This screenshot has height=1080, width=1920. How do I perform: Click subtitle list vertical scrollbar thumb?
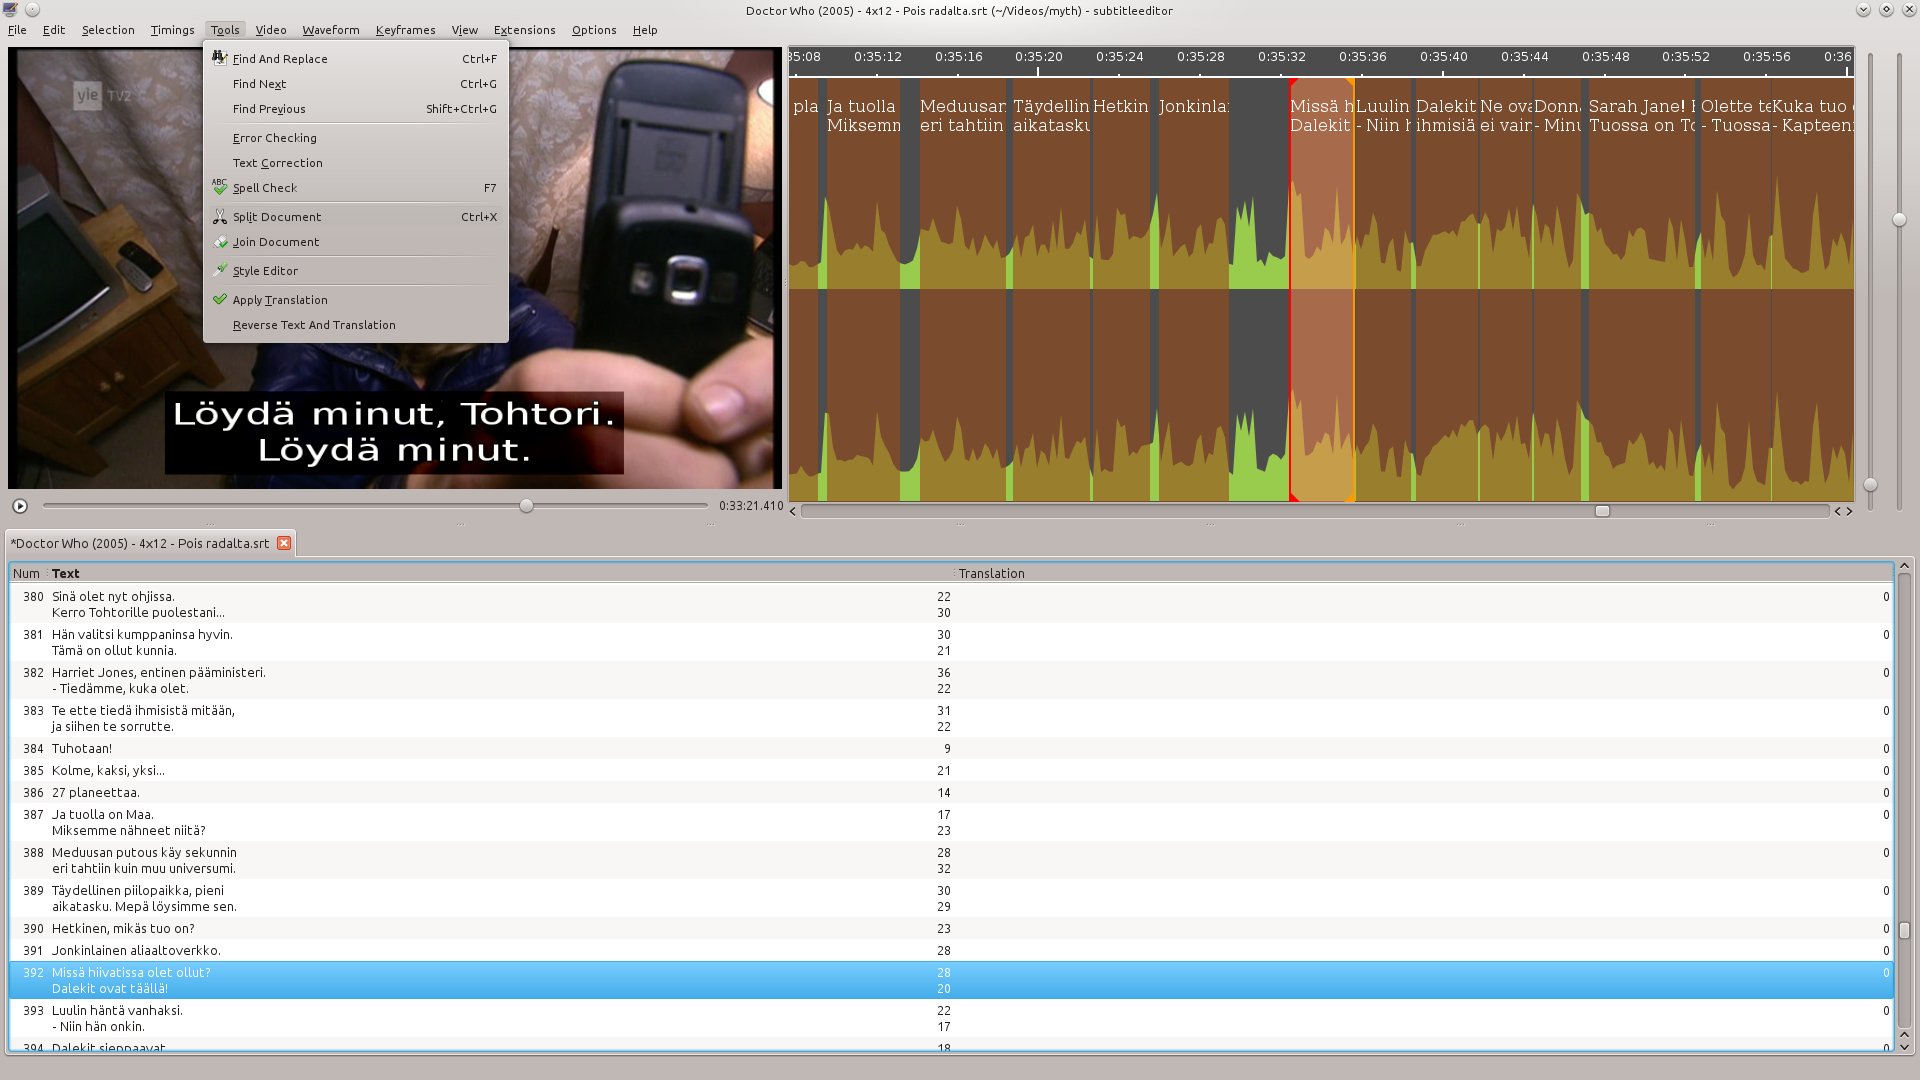click(x=1904, y=930)
